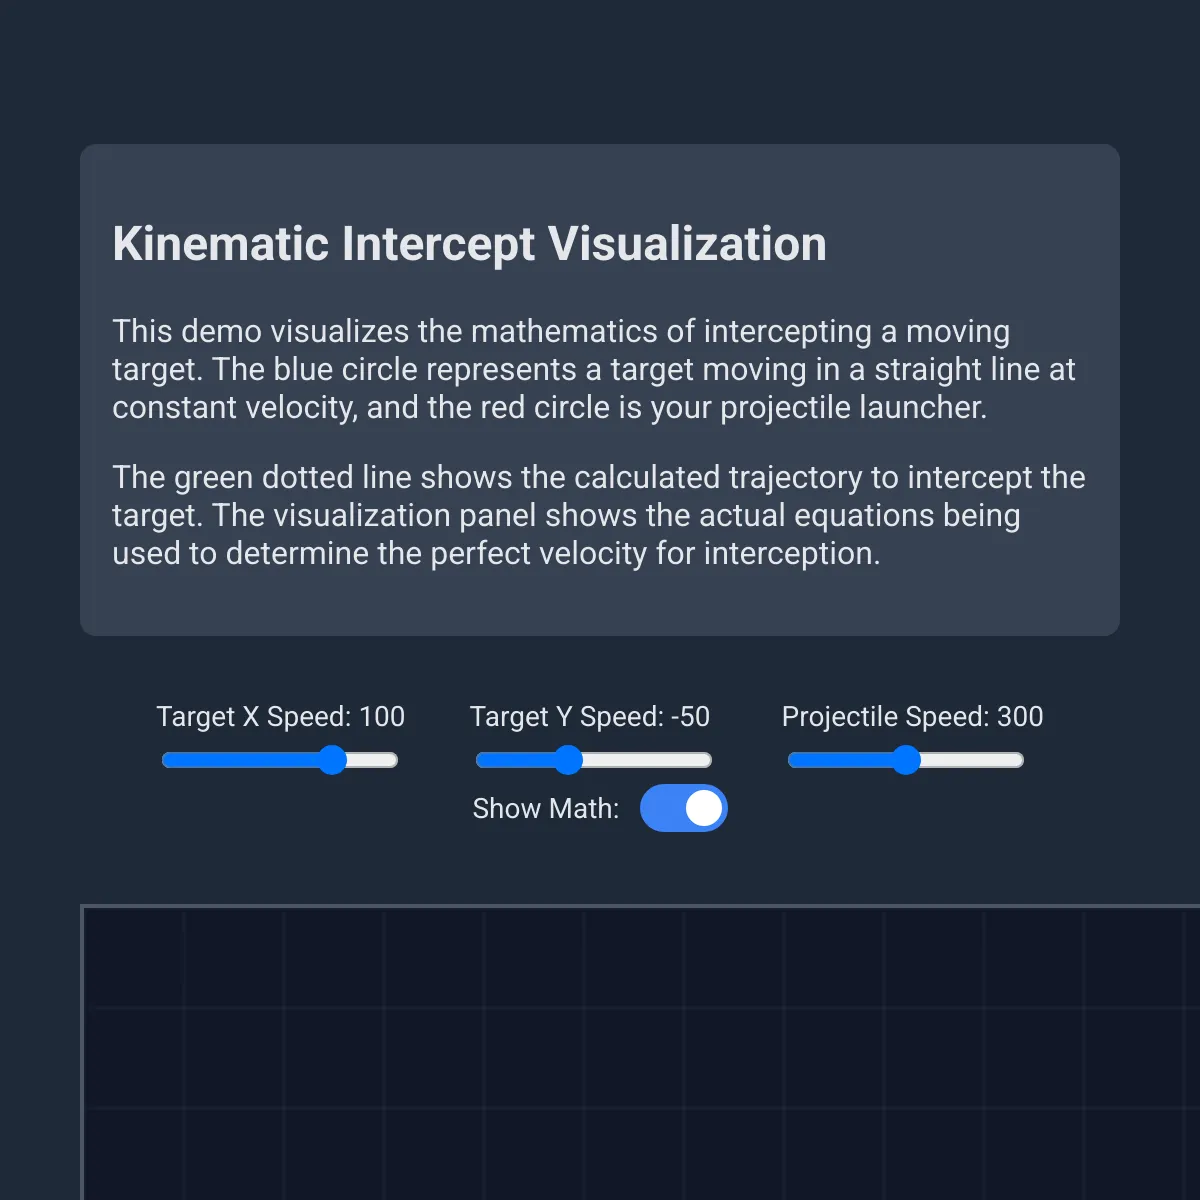Click the paragraph starting 'This demo visualizes'
Screen dimensions: 1200x1200
590,369
